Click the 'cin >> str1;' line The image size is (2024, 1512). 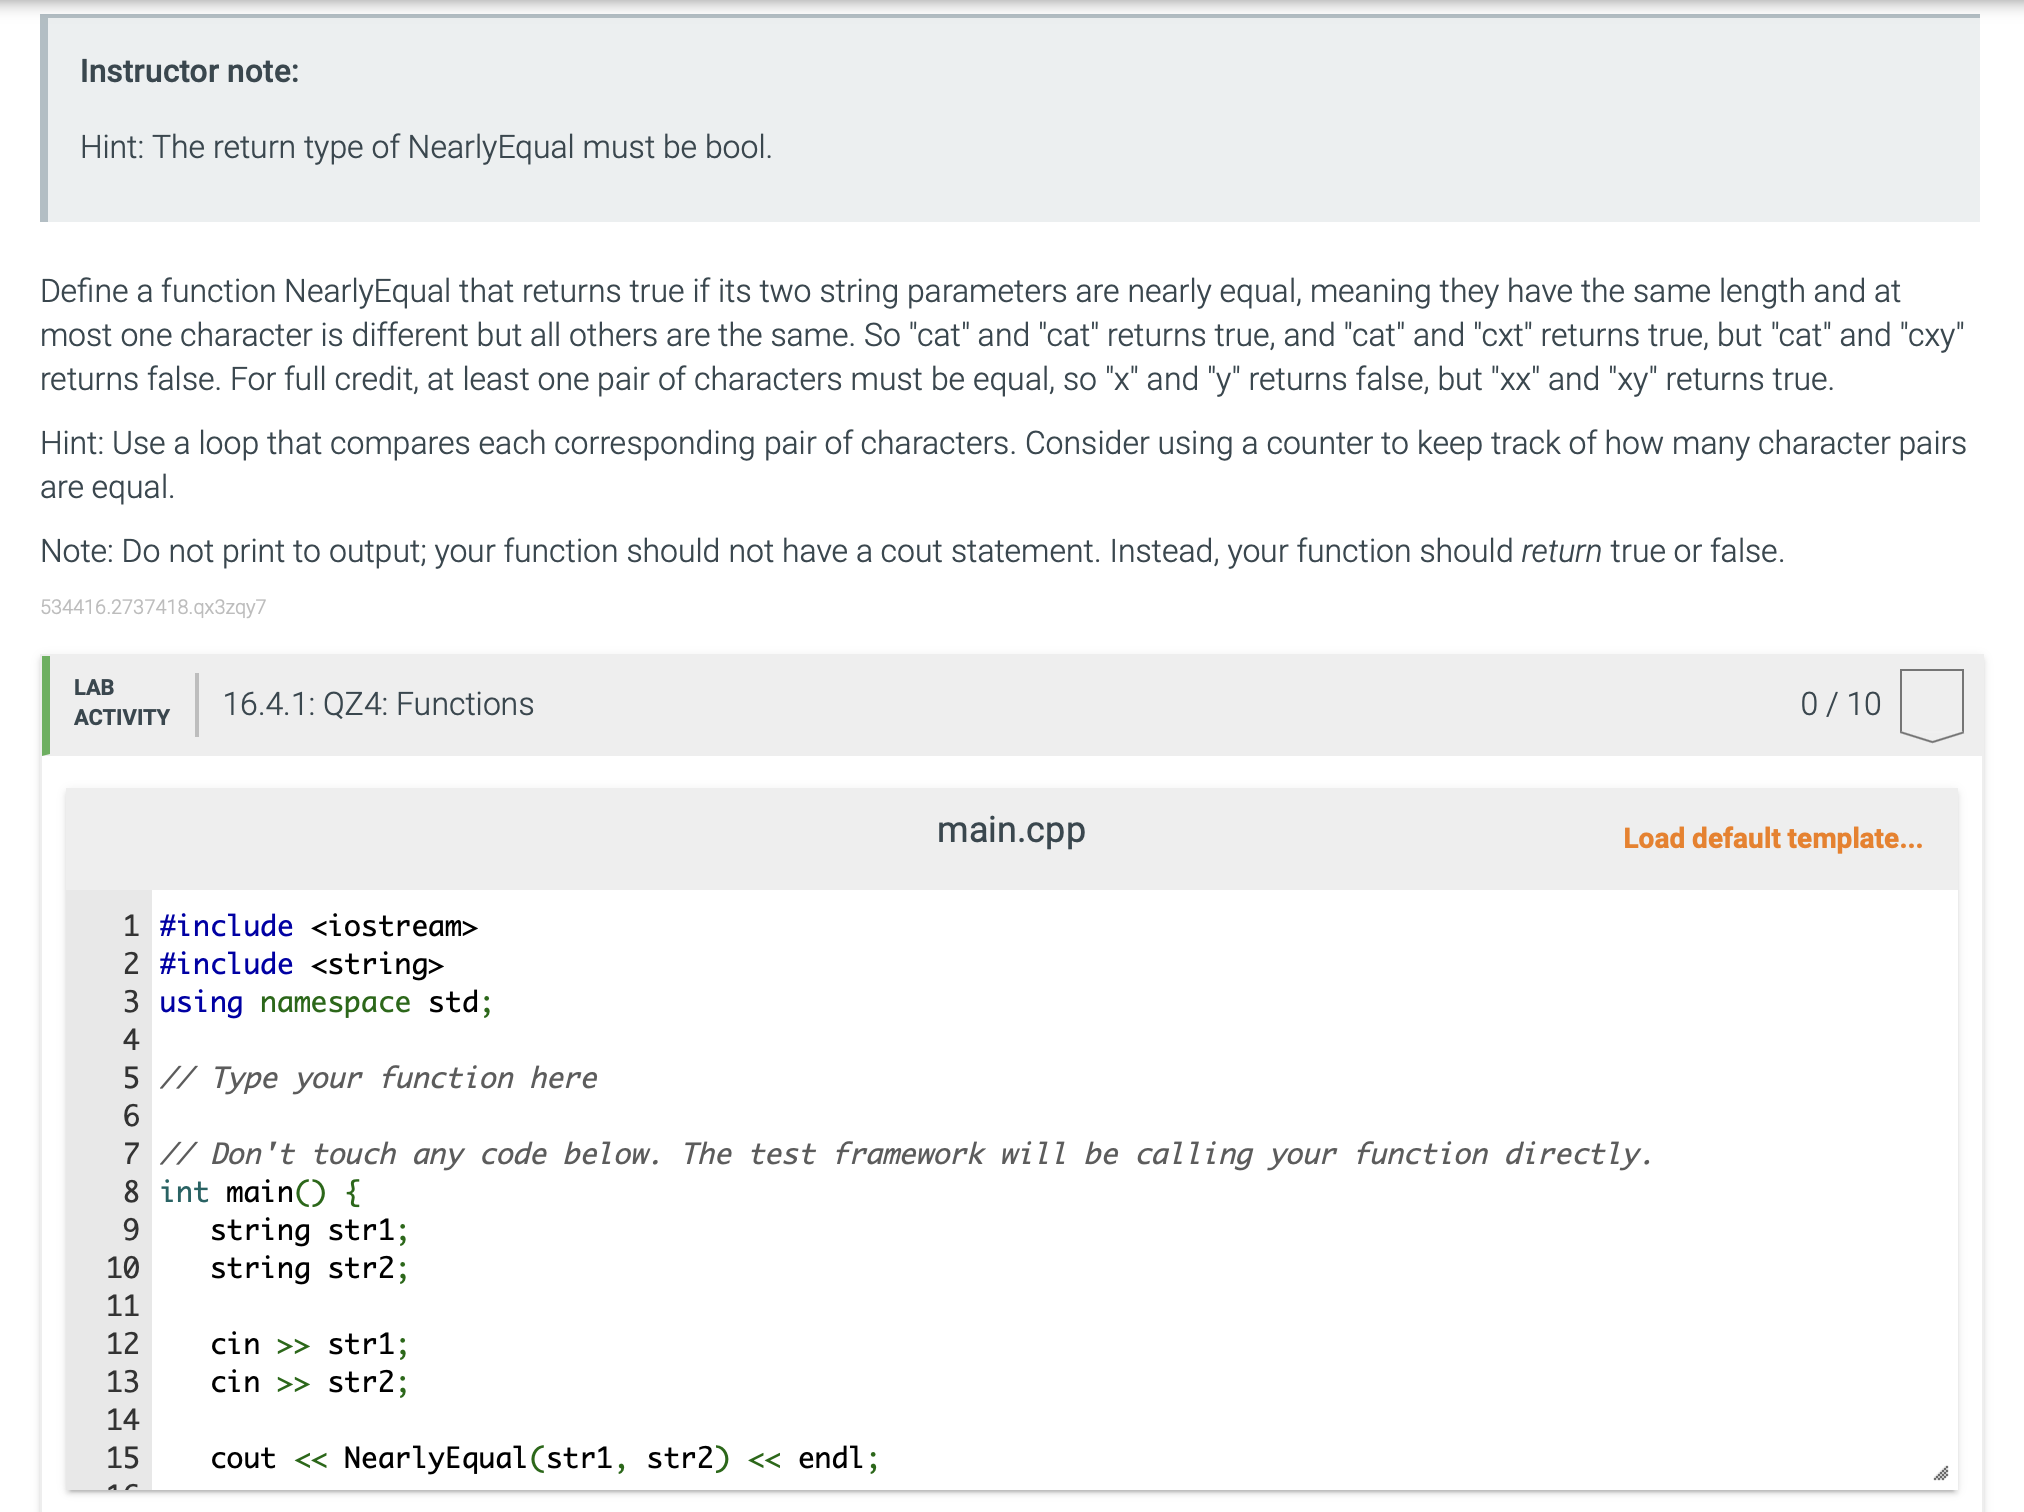click(309, 1344)
